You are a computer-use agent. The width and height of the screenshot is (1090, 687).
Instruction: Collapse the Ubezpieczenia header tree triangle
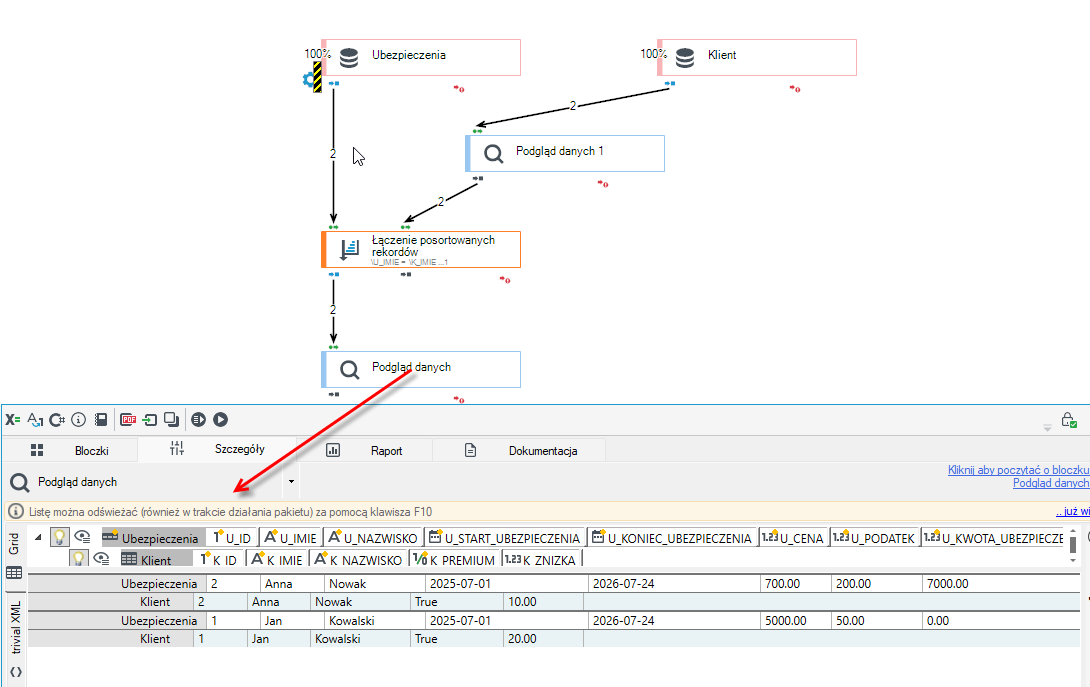[x=38, y=537]
